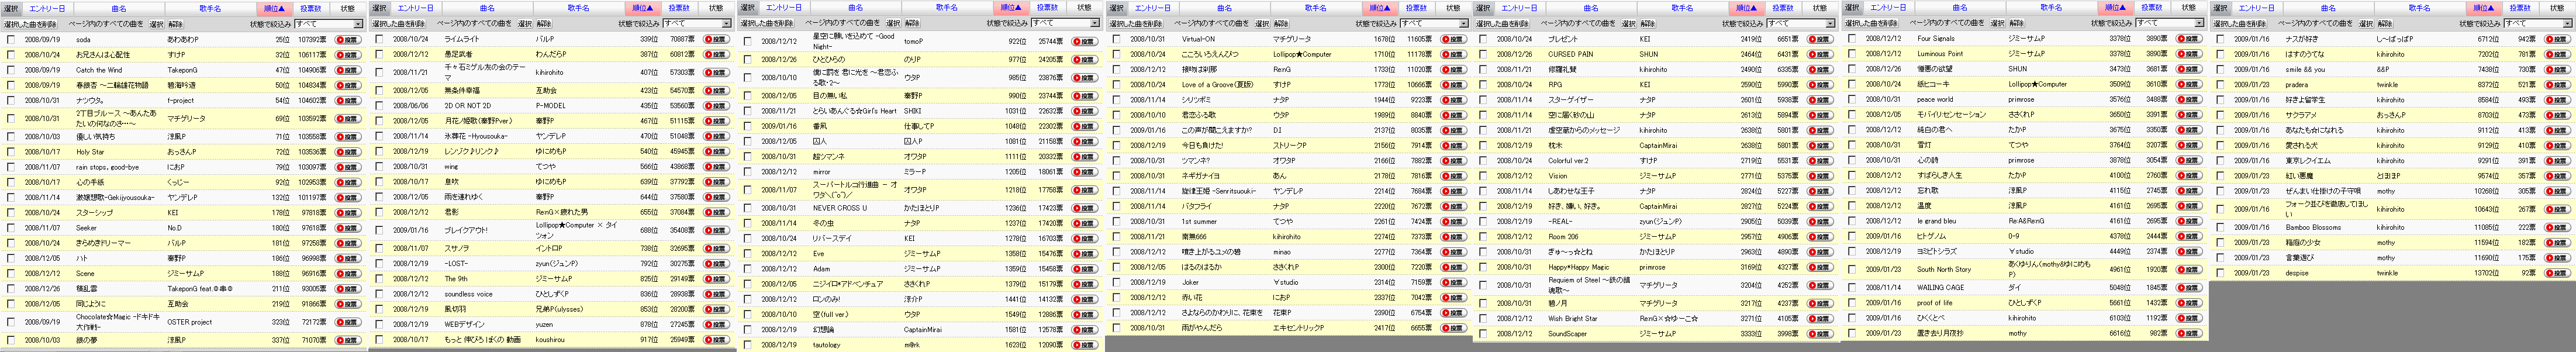Vote for soundless voice

coord(716,294)
